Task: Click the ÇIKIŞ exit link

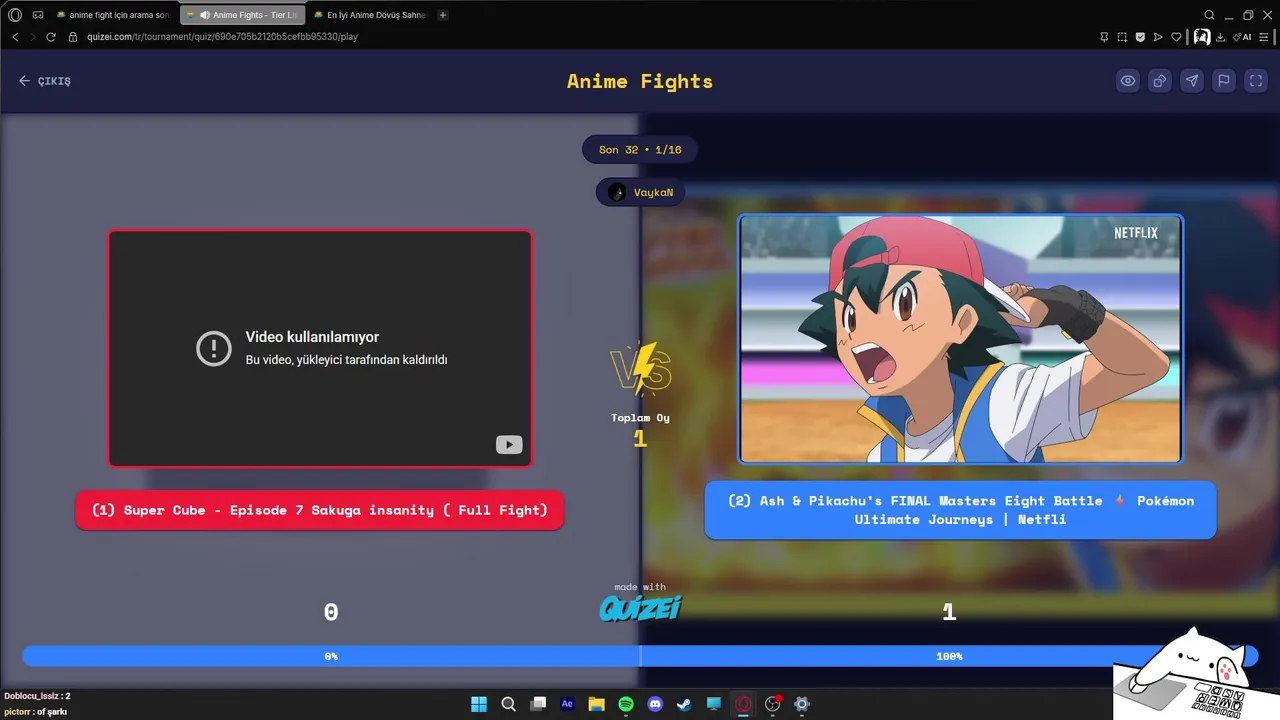Action: [x=45, y=81]
